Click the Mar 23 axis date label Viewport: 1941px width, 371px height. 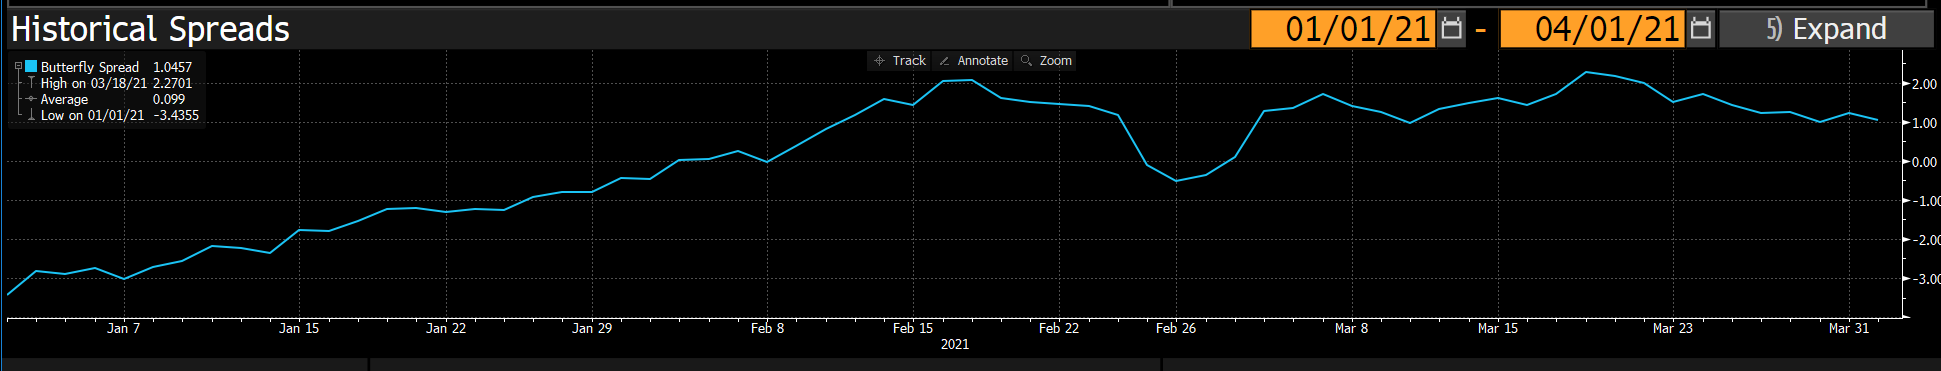point(1673,328)
